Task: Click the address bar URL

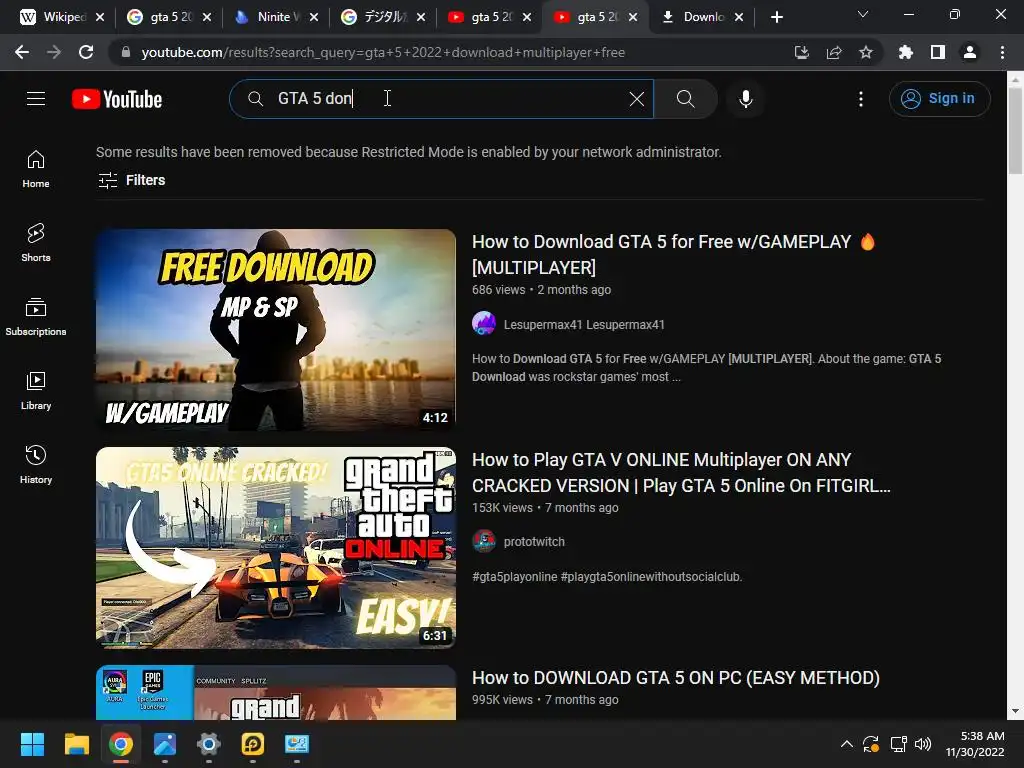Action: (383, 52)
